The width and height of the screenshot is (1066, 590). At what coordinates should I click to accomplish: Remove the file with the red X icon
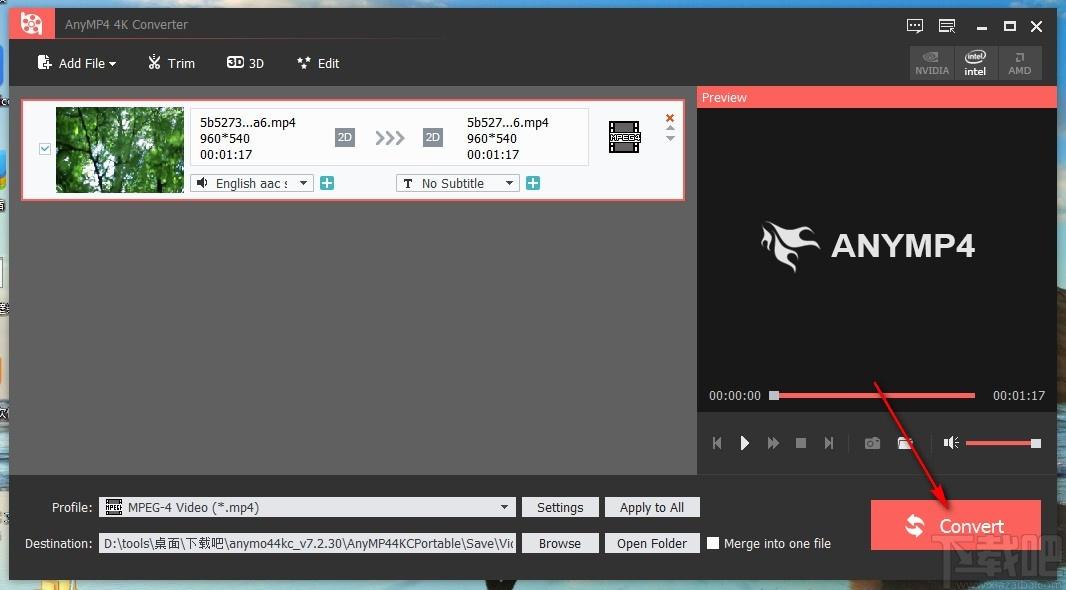670,118
